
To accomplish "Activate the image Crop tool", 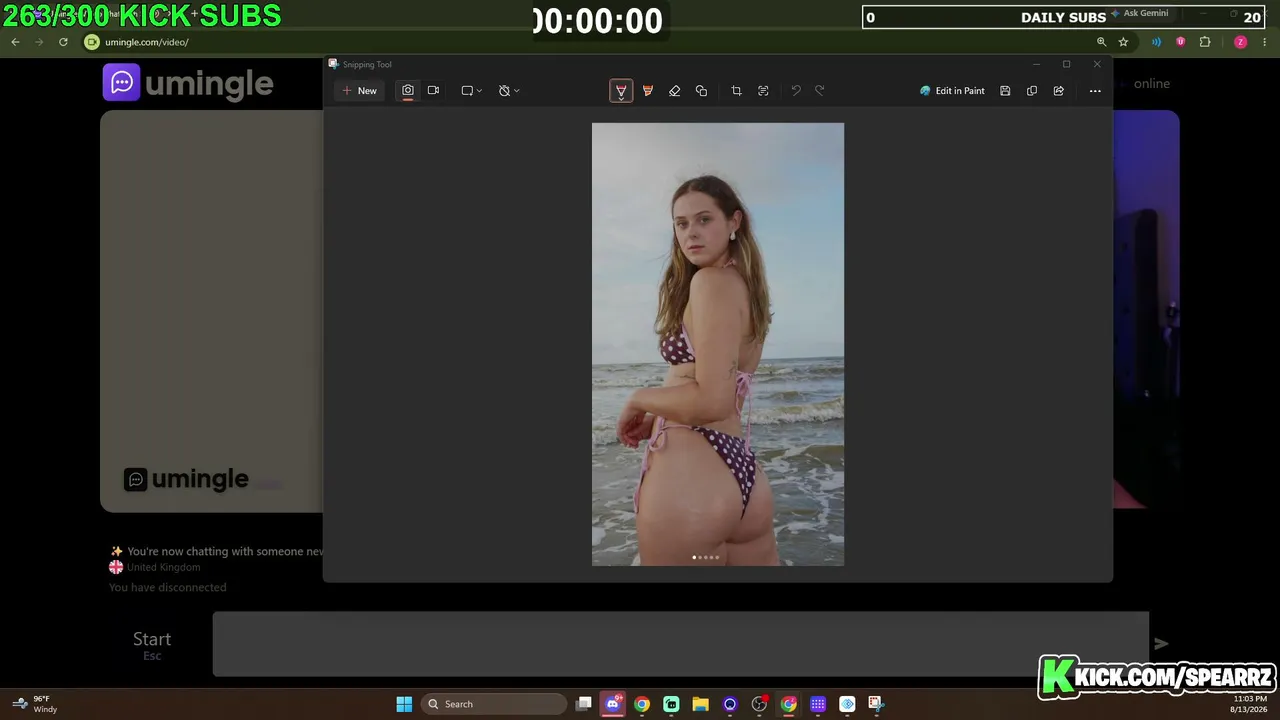I will pos(736,91).
